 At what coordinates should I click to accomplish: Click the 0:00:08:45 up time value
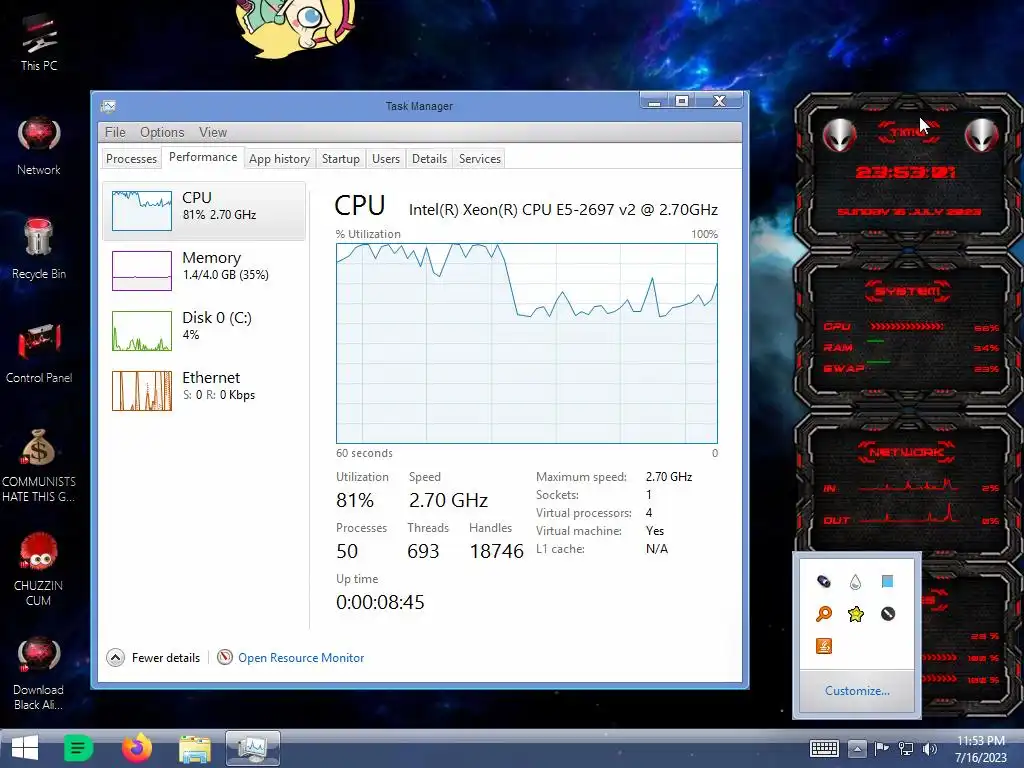click(x=380, y=602)
